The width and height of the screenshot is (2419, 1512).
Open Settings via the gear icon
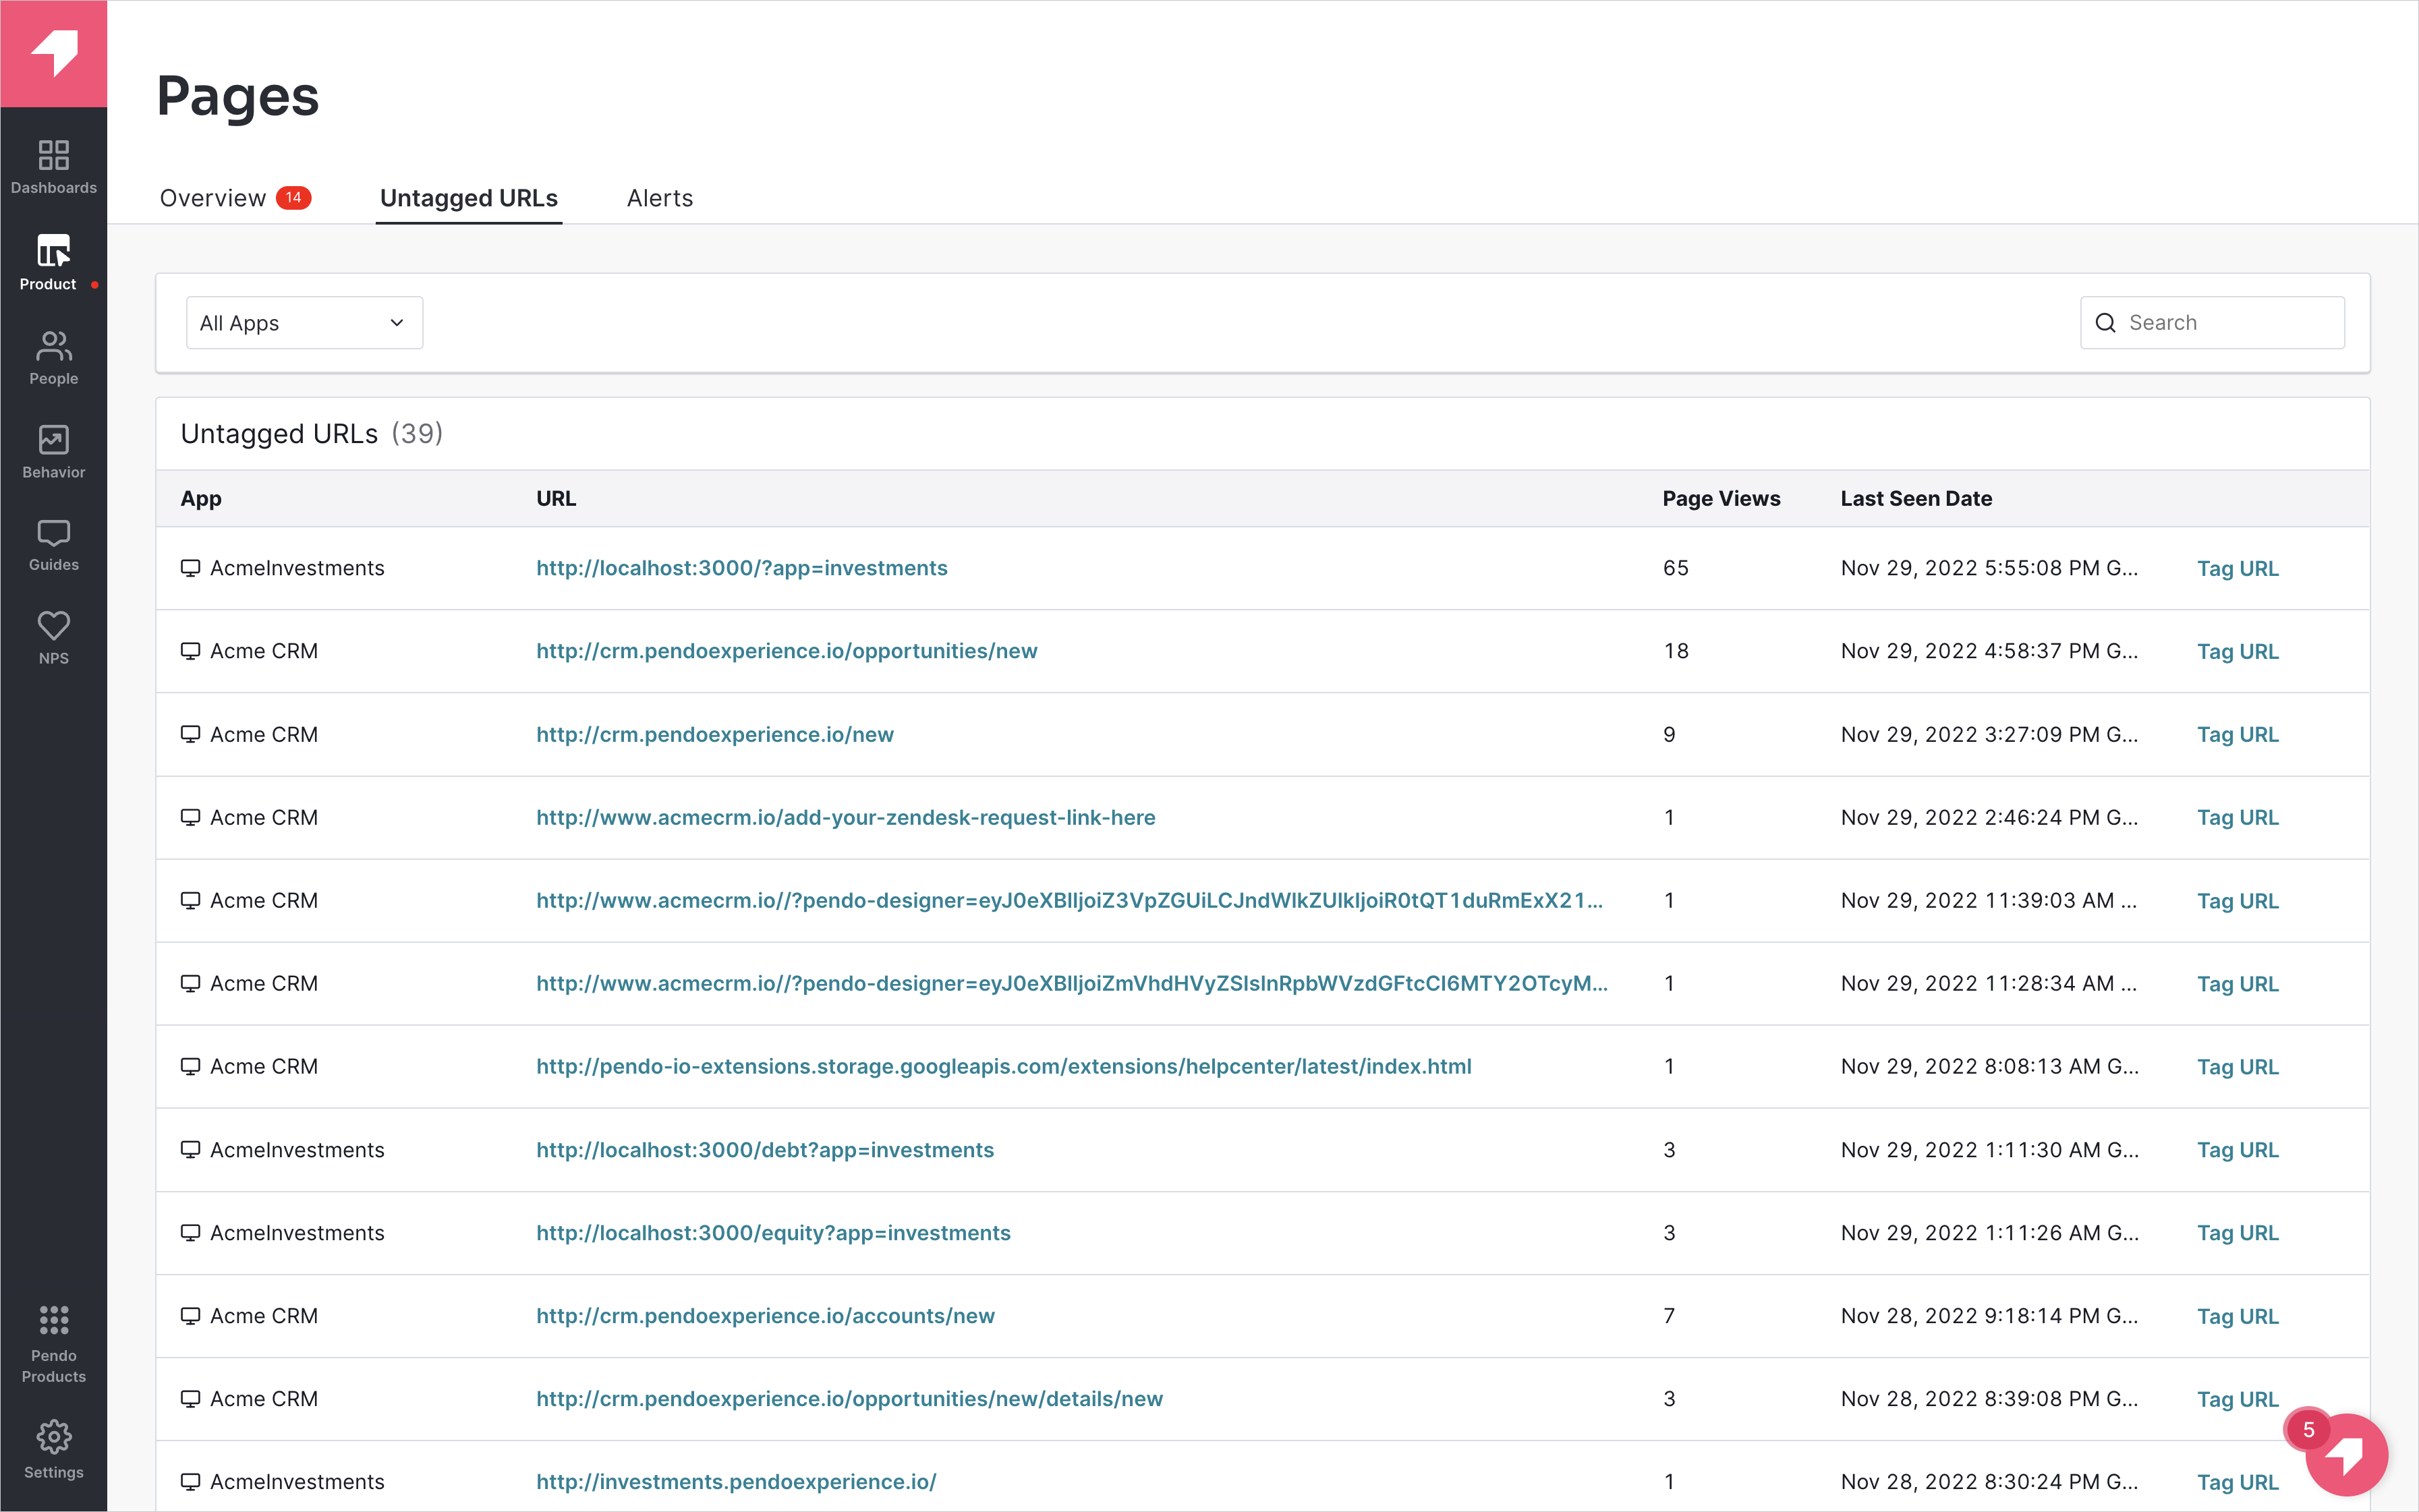click(53, 1449)
